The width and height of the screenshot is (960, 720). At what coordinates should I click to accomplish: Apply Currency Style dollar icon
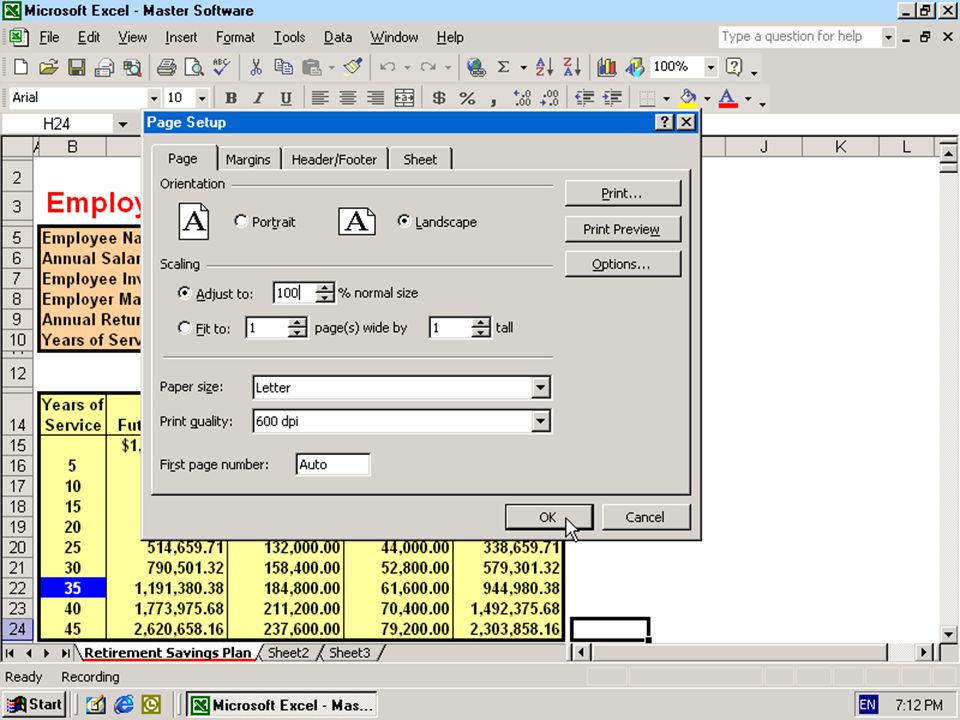439,98
